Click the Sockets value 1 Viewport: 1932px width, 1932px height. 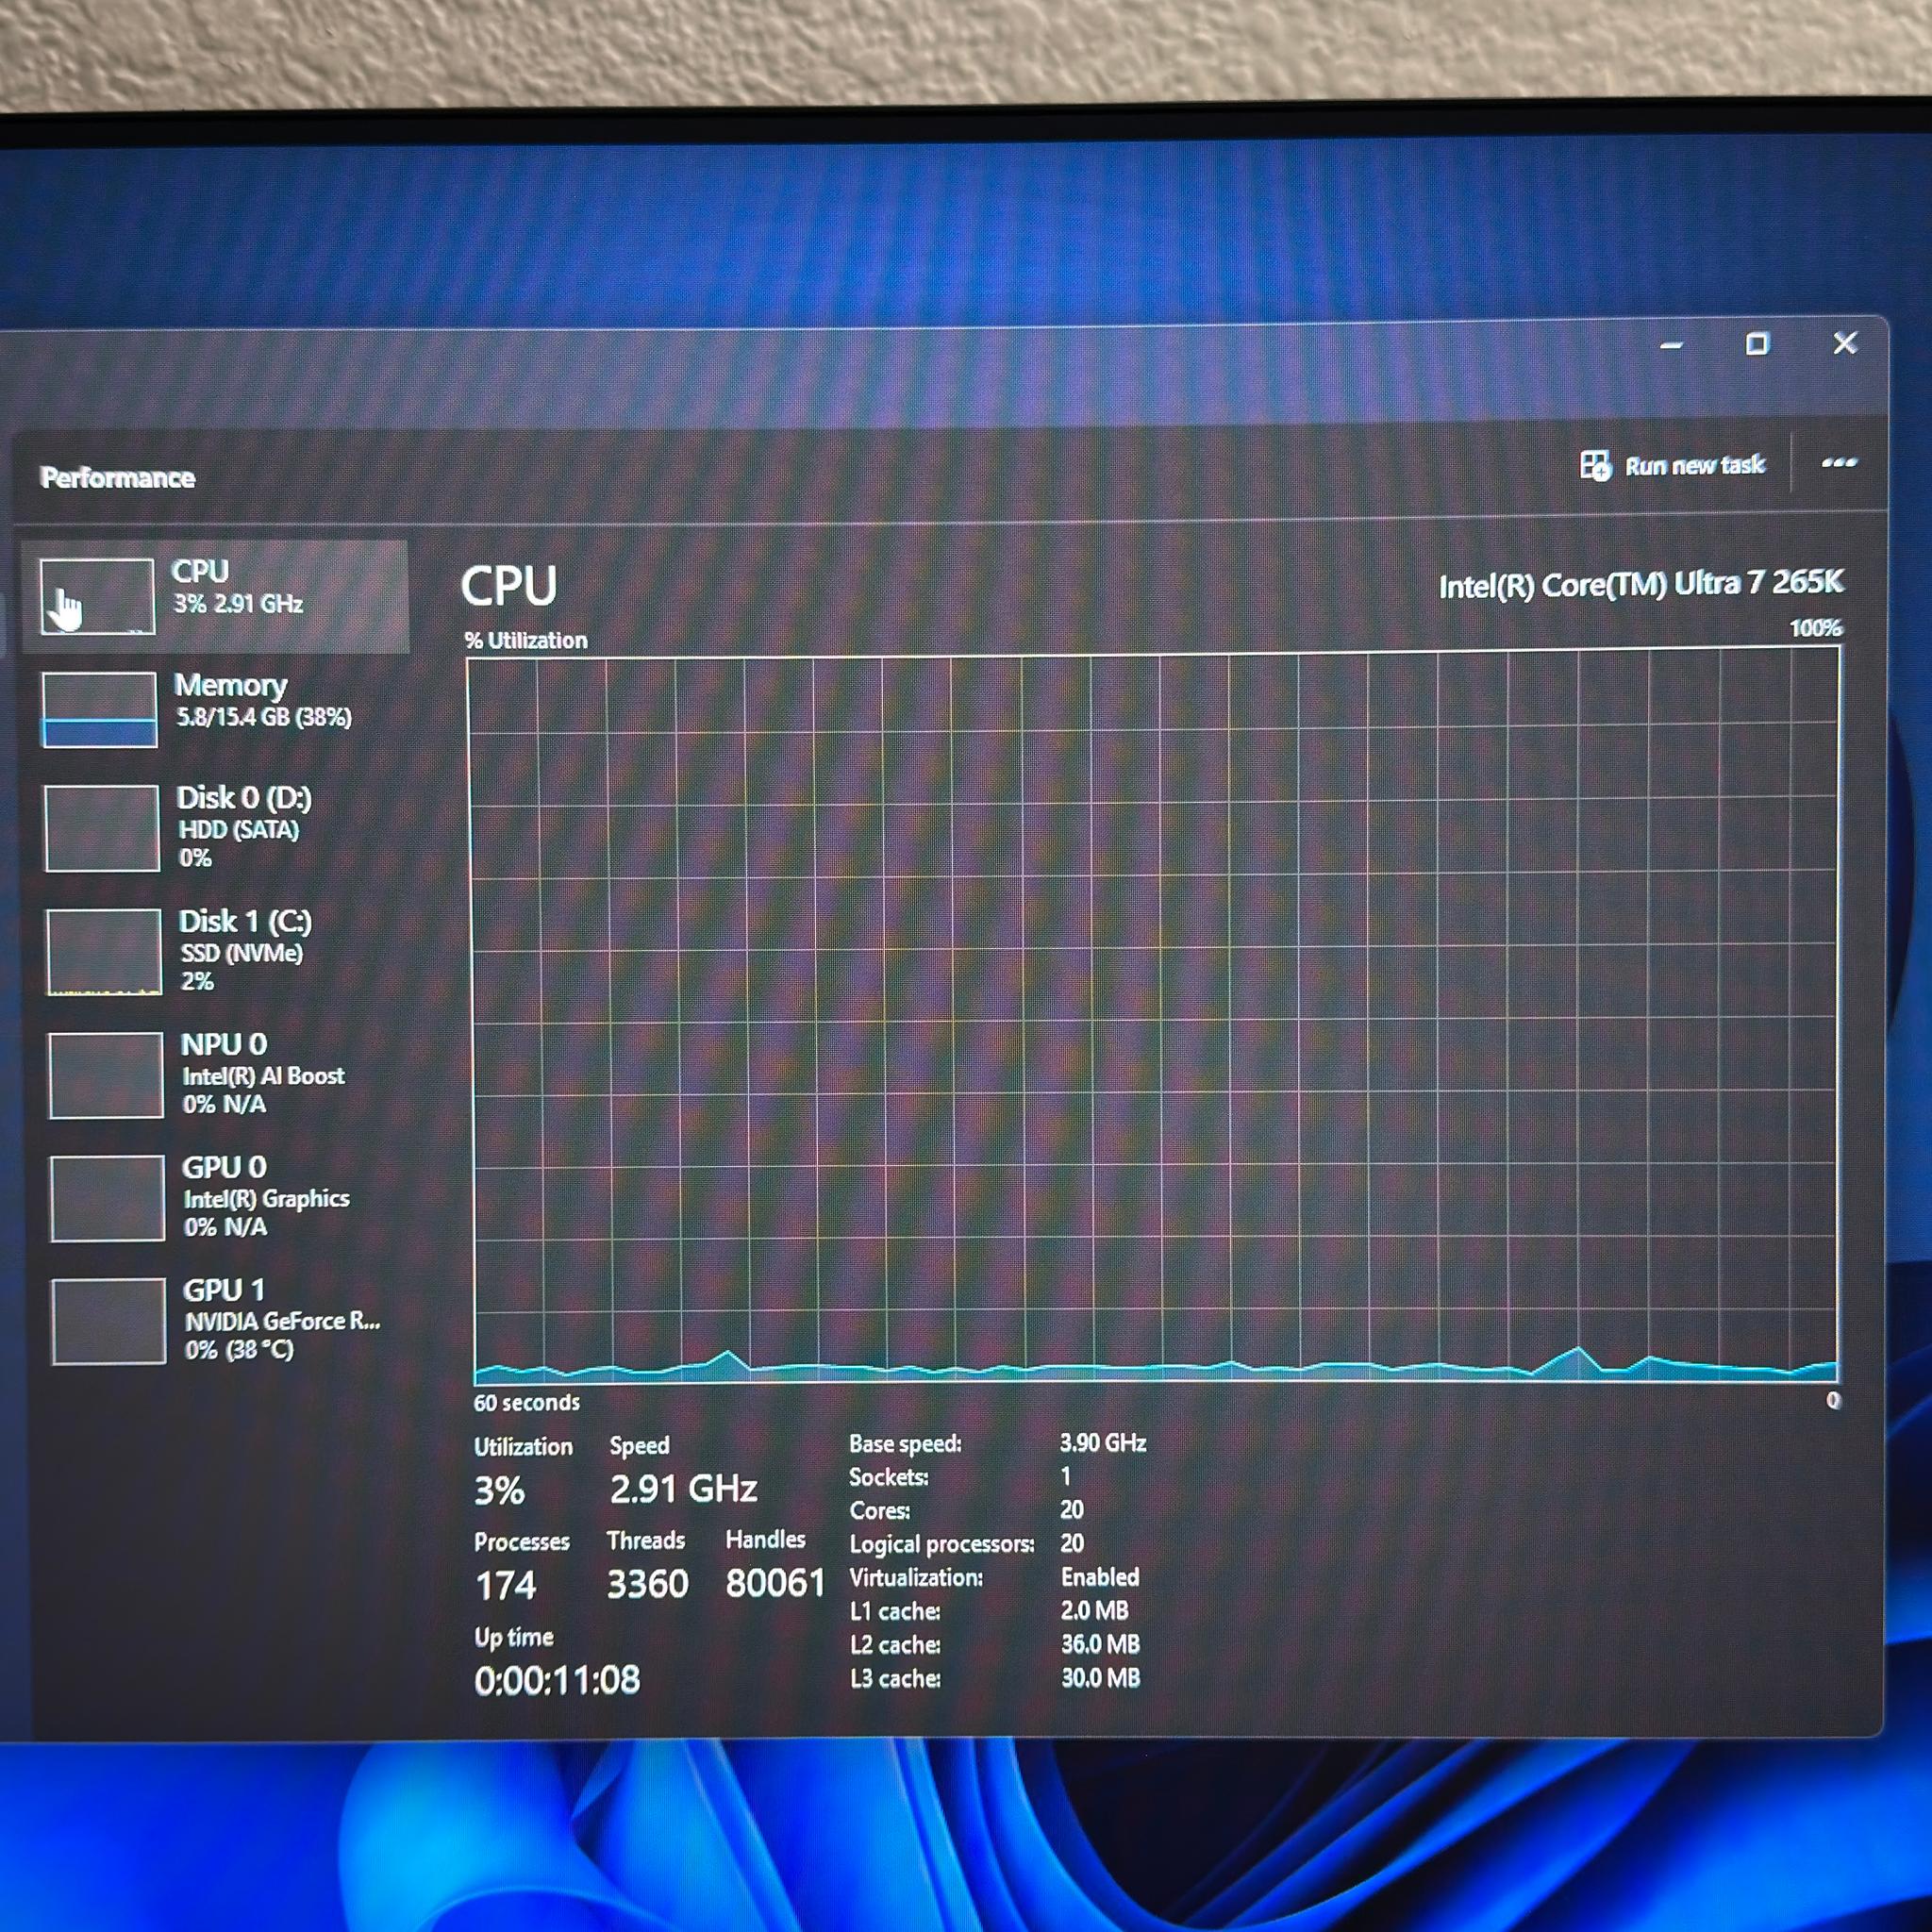(x=1066, y=1477)
